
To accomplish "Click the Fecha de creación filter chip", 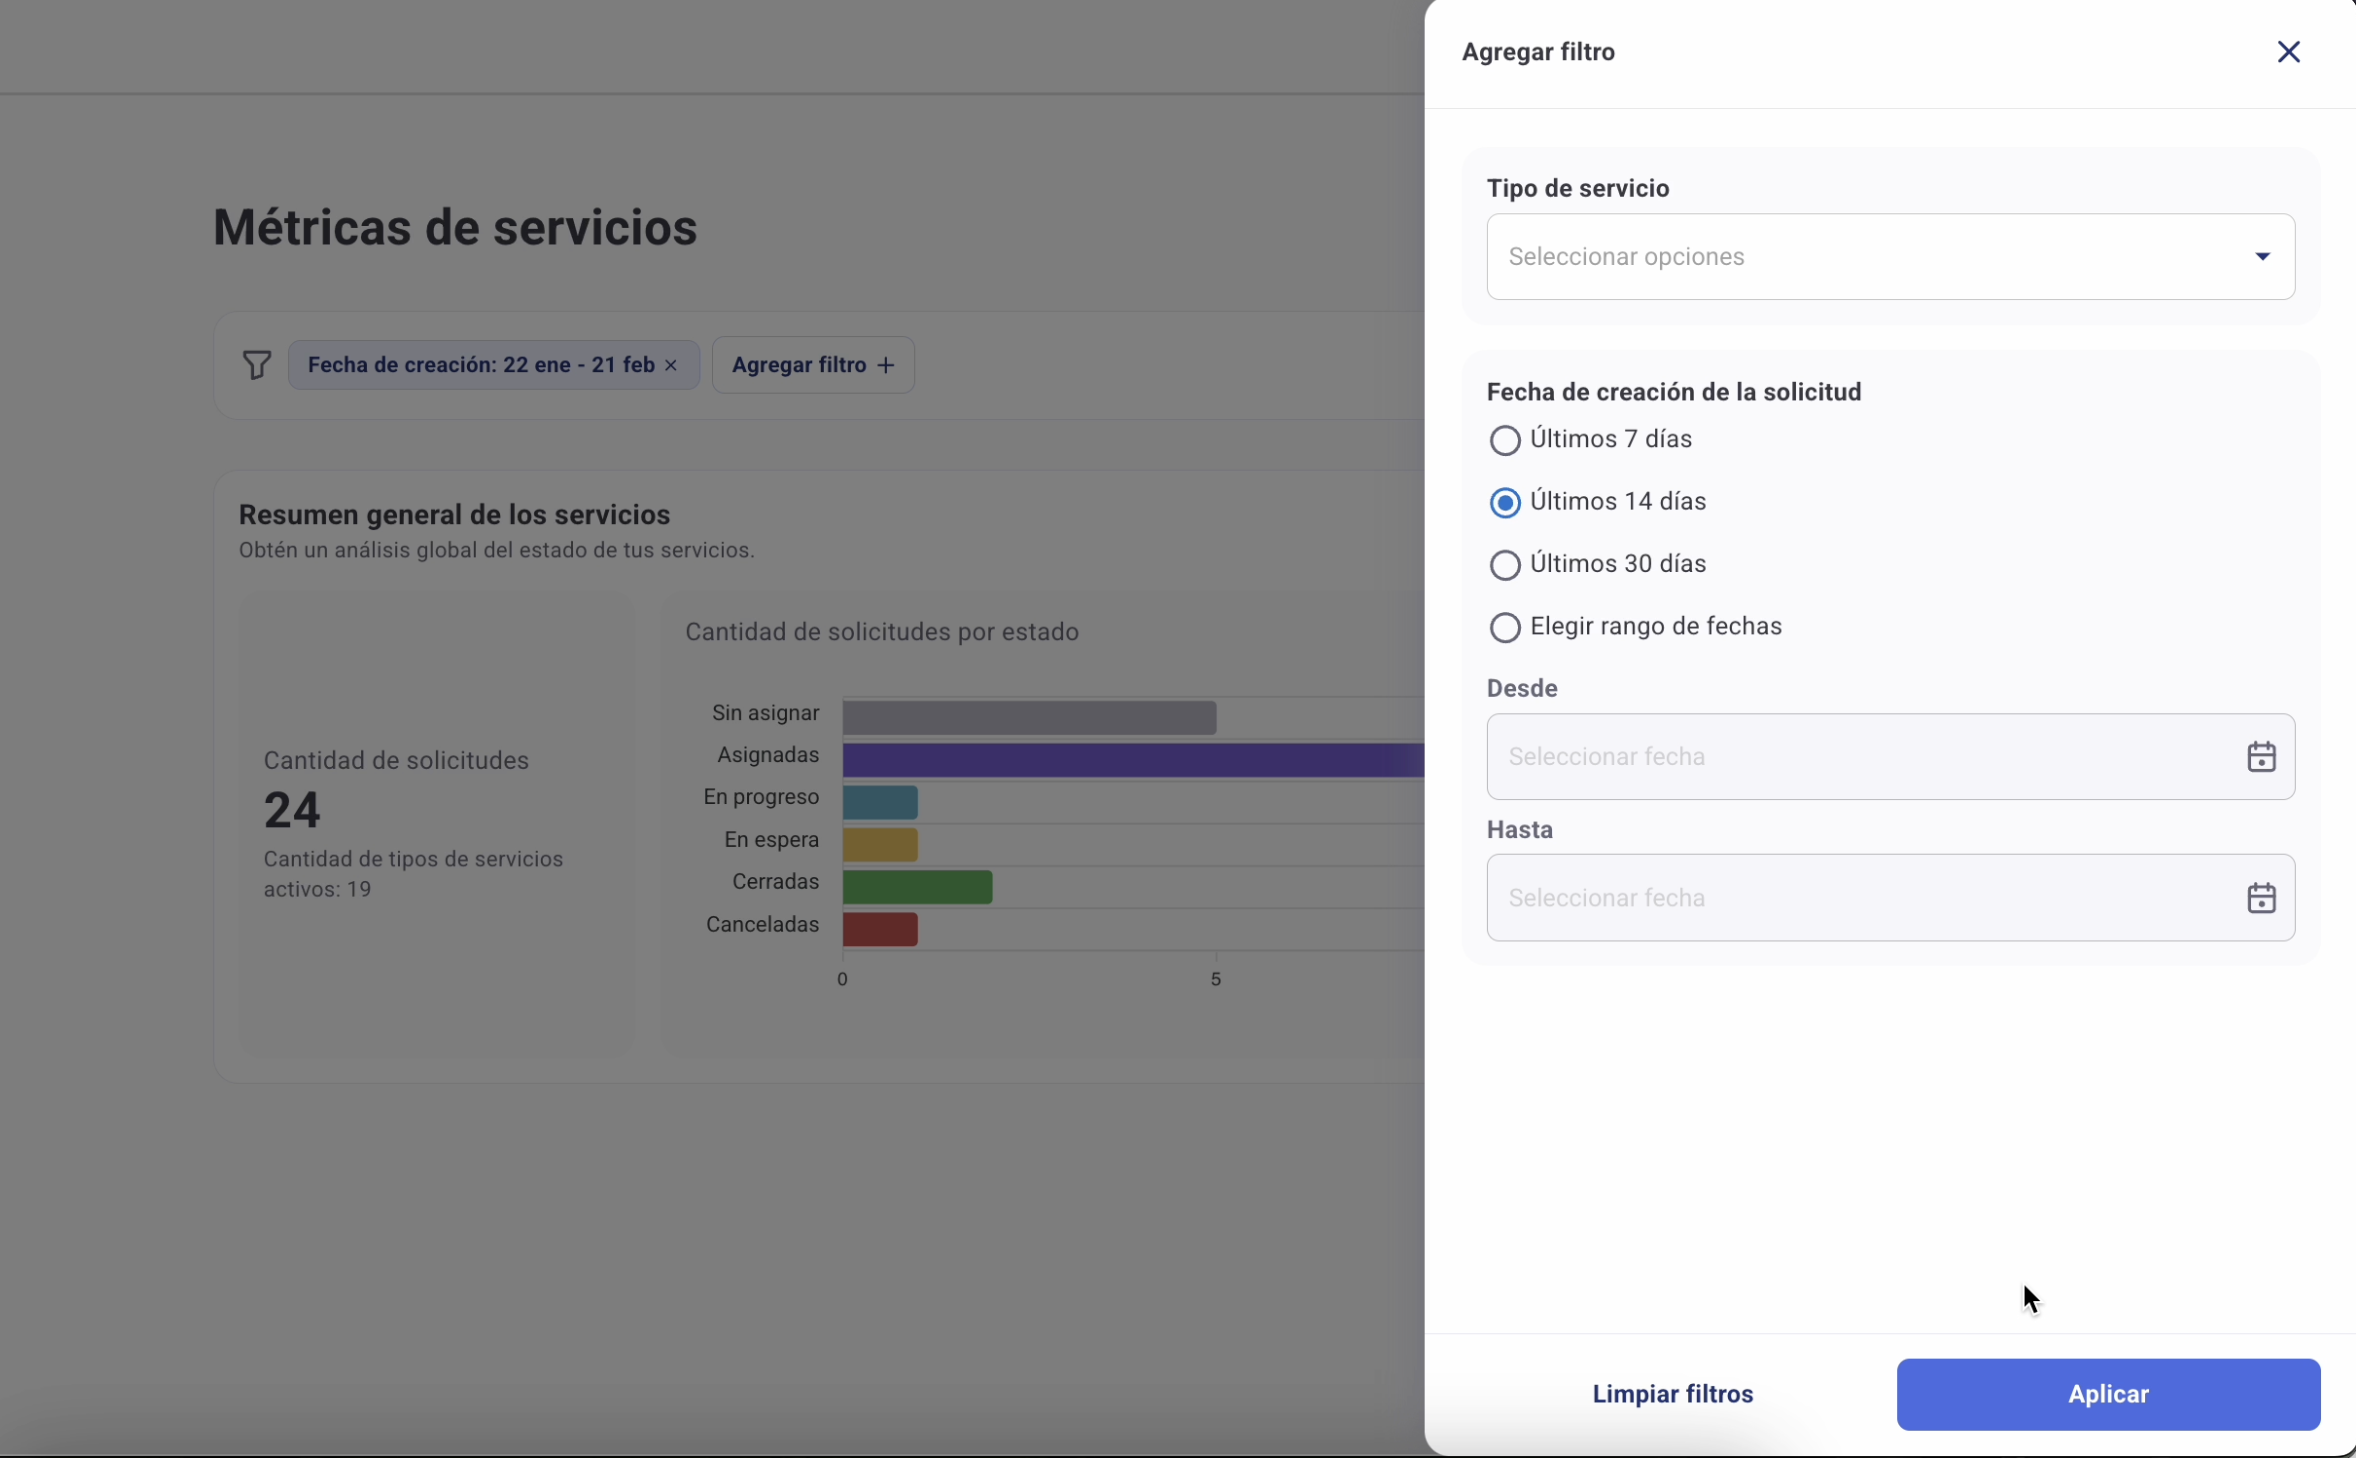I will click(x=480, y=365).
